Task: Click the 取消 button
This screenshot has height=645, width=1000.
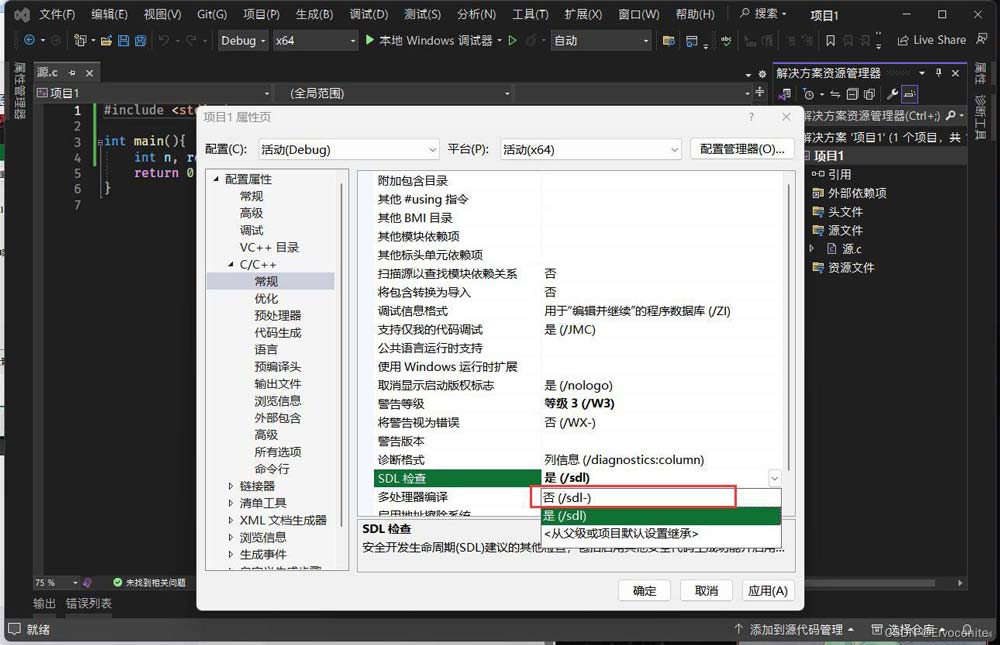Action: coord(706,591)
